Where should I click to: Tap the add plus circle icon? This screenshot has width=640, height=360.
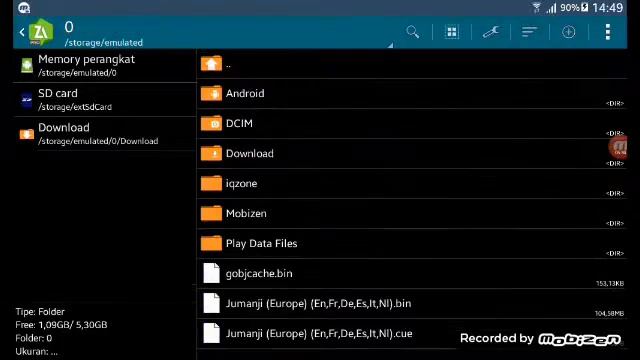(x=568, y=32)
